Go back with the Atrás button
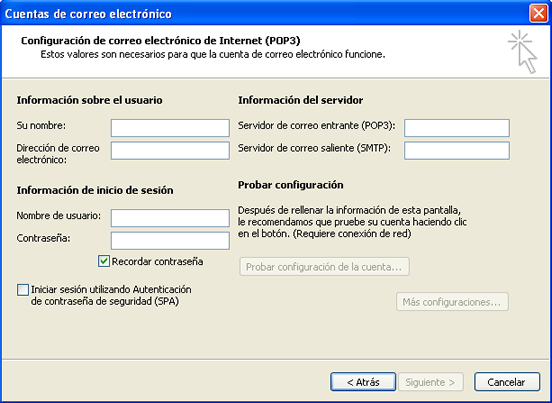The height and width of the screenshot is (403, 552). pos(363,382)
